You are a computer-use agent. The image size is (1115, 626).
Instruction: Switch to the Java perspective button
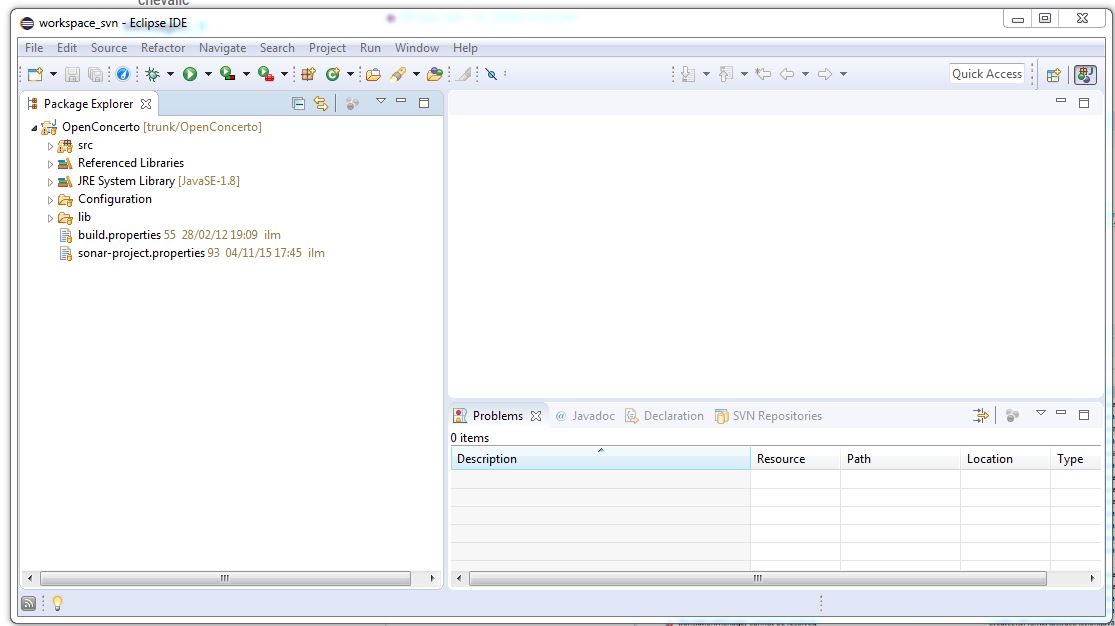tap(1085, 75)
